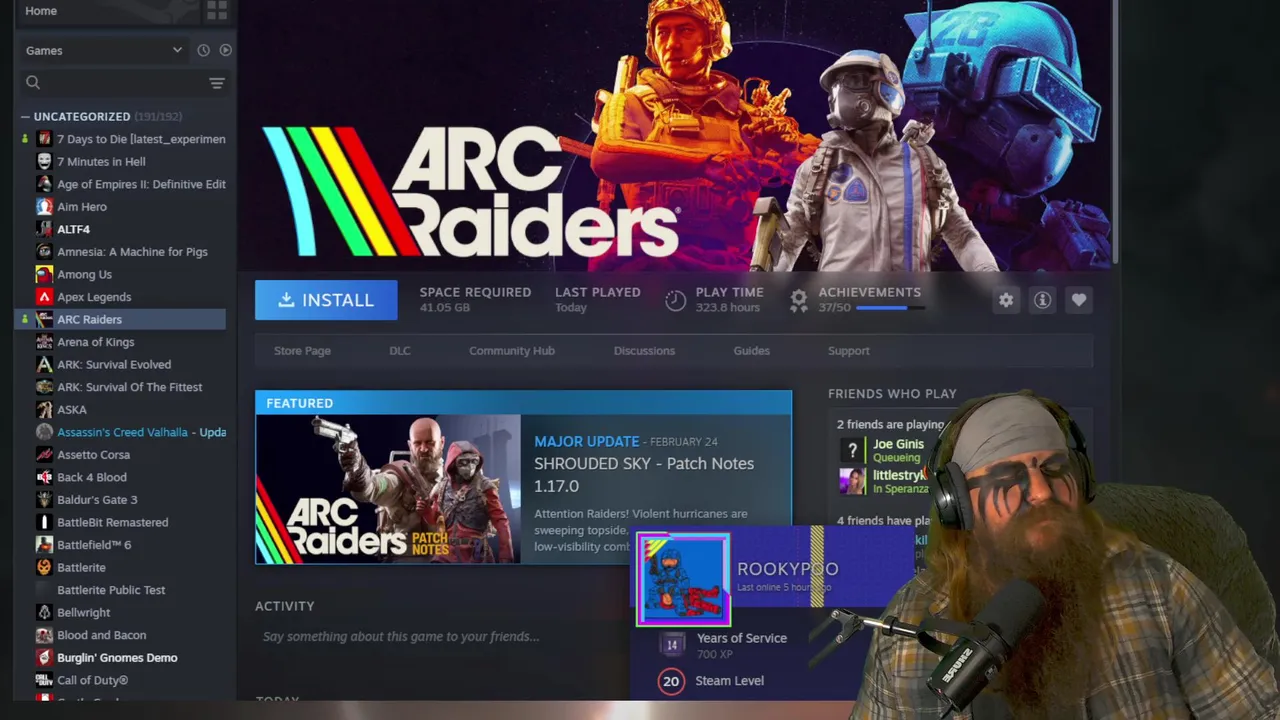
Task: Open ARK: Survival Of The Fittest
Action: [129, 387]
